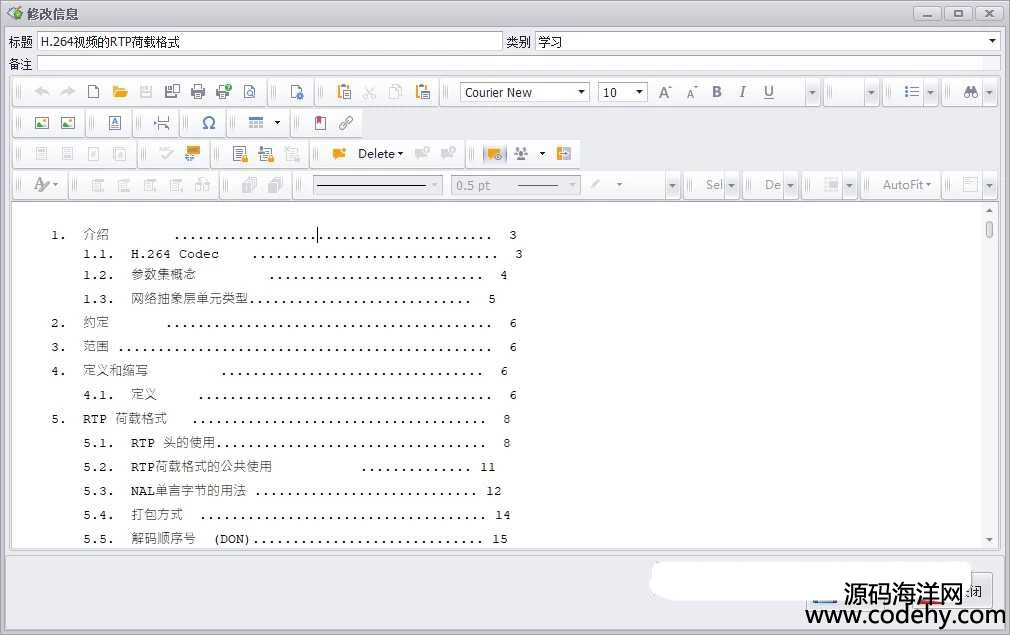Open a file with the folder icon
Screen dimensions: 1010x635
point(120,92)
